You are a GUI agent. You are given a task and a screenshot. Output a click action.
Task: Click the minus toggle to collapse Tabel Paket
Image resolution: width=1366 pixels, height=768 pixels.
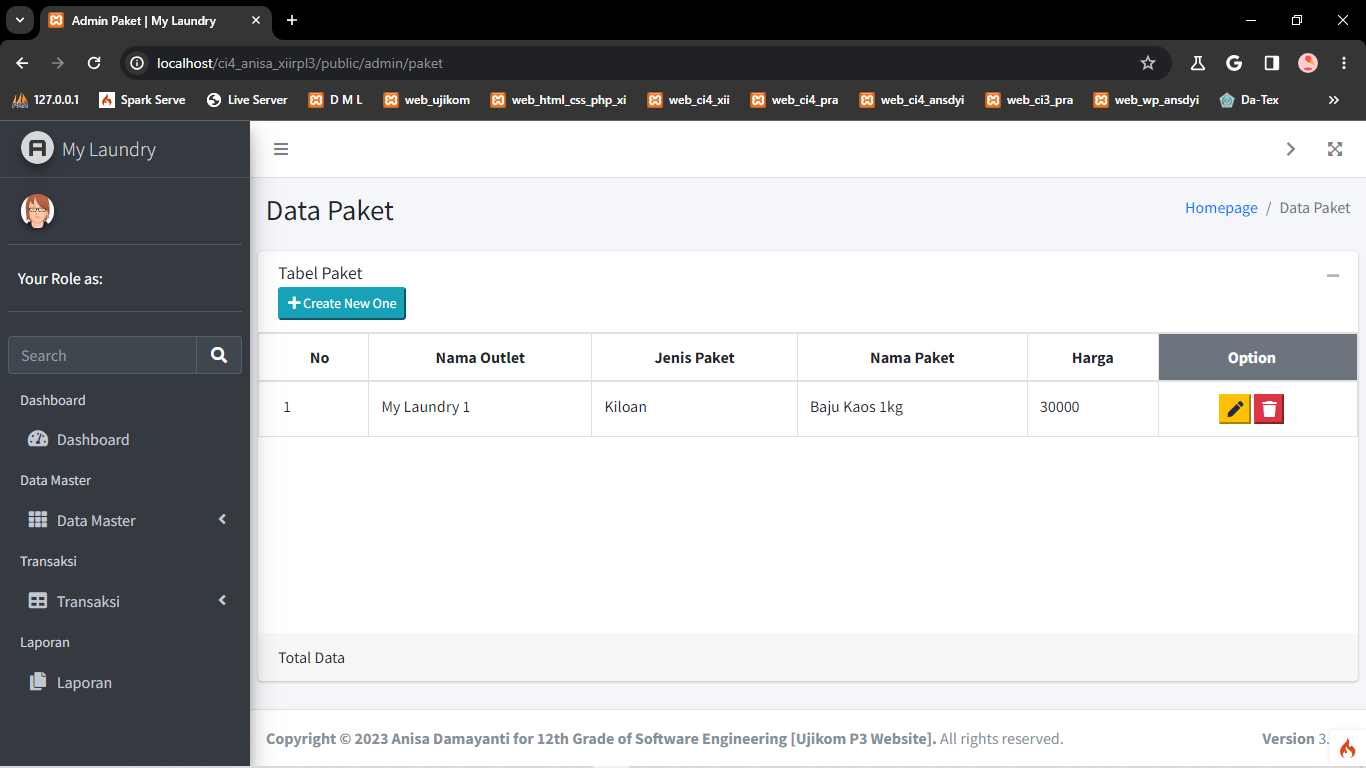point(1332,275)
